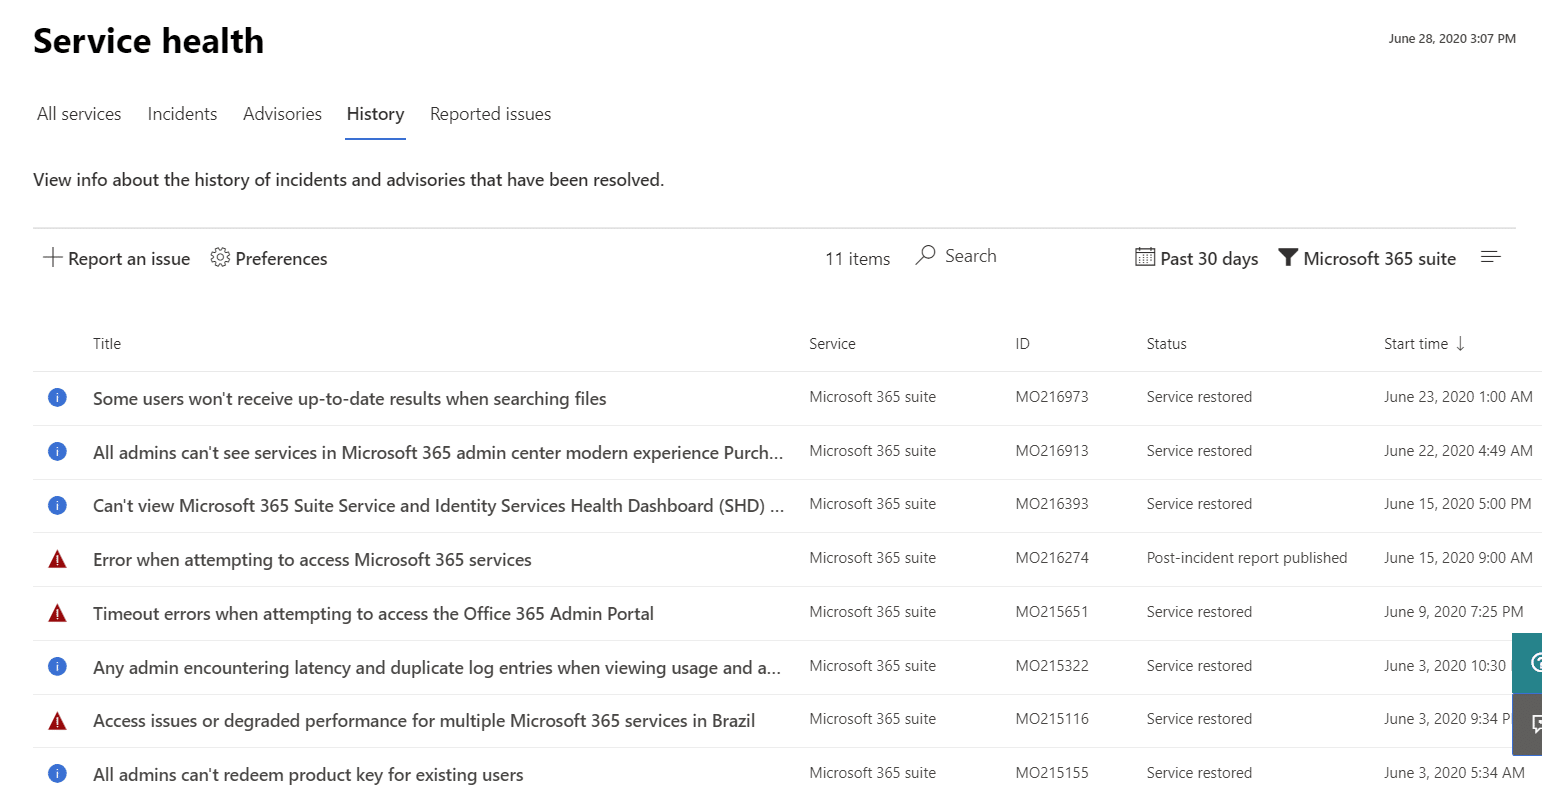Click ID cell MO216274

pyautogui.click(x=1052, y=558)
